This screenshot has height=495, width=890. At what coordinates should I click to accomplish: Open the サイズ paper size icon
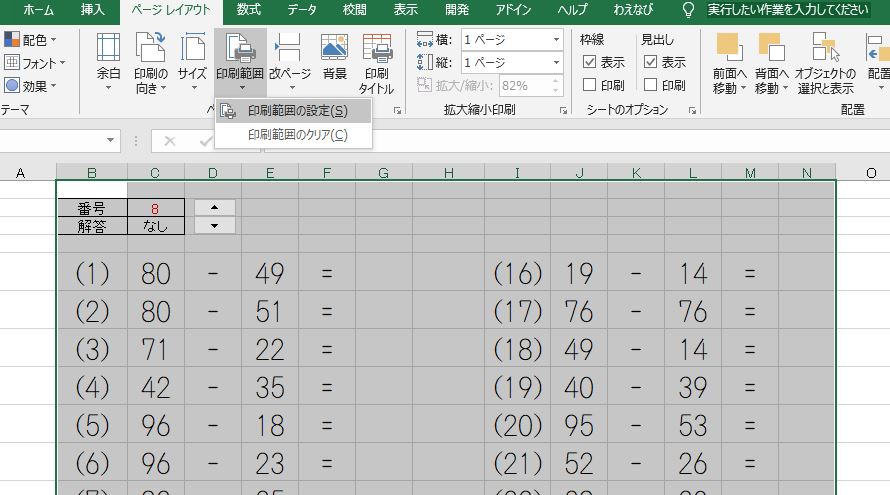pos(192,48)
